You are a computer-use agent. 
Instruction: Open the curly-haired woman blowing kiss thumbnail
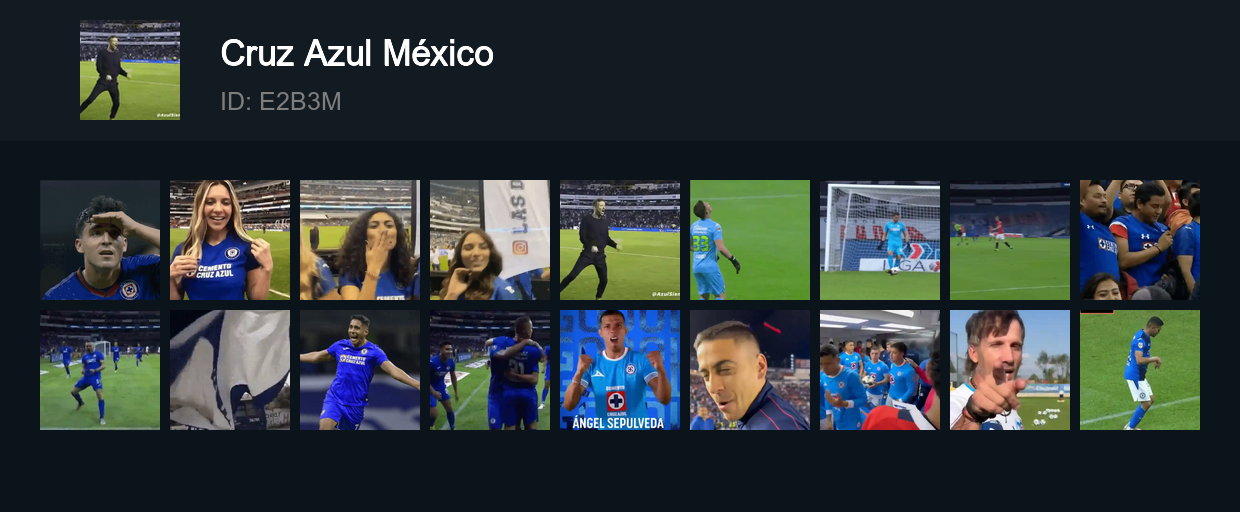[x=360, y=240]
